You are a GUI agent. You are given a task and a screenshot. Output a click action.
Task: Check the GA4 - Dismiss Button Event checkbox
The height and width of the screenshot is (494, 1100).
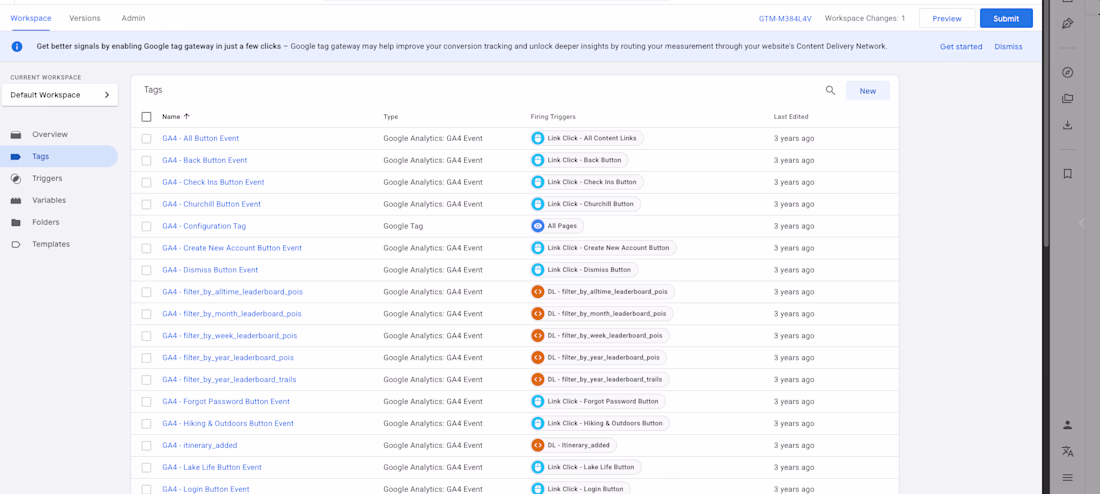pyautogui.click(x=146, y=270)
